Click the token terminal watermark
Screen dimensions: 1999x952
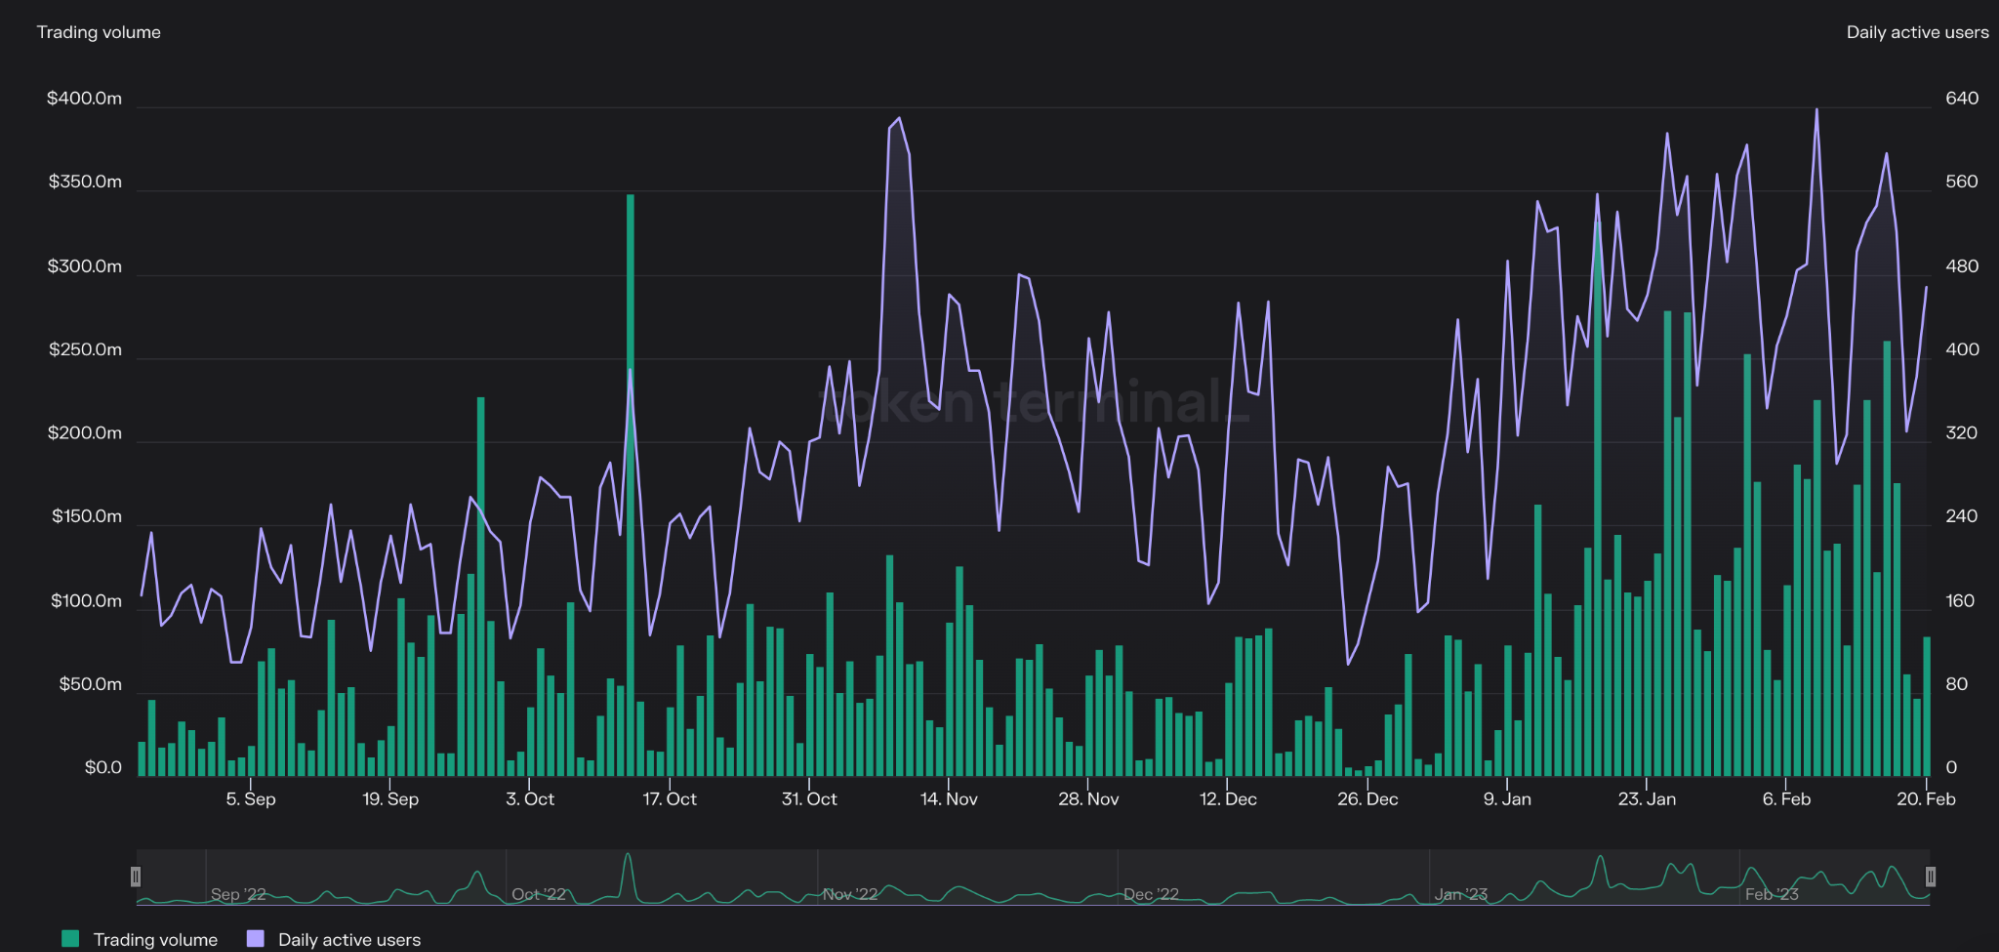pos(1035,402)
